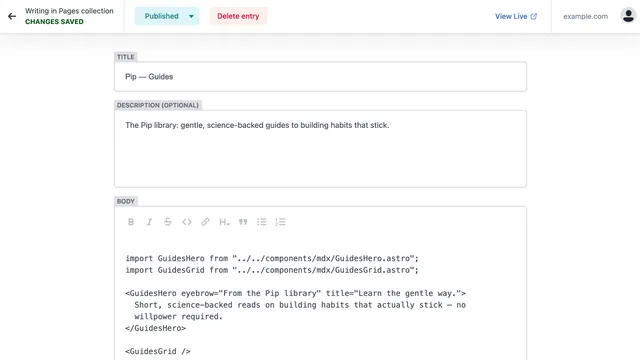
Task: Toggle italic formatting in body toolbar
Action: [x=149, y=222]
